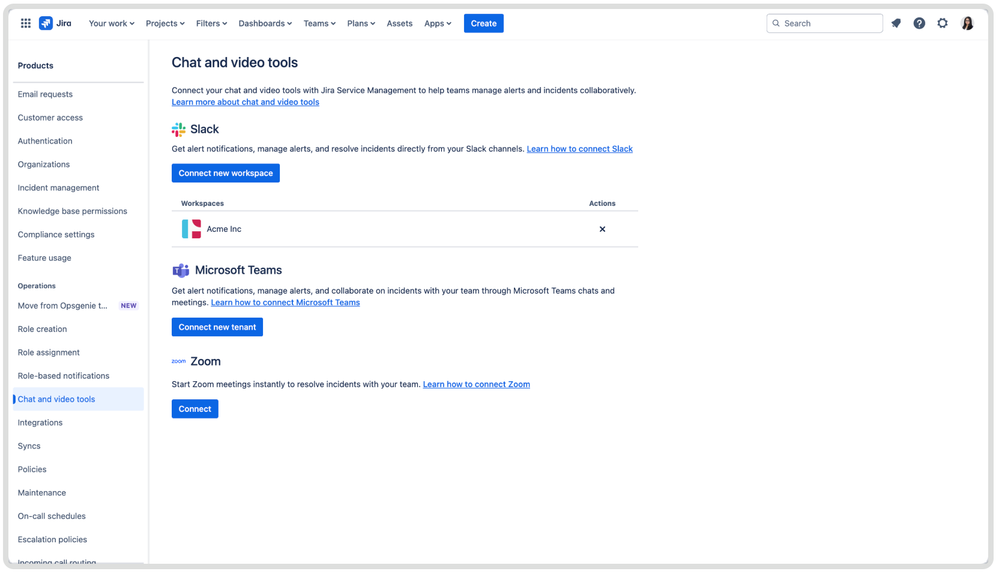Expand the Plans dropdown
Image resolution: width=999 pixels, height=574 pixels.
tap(361, 24)
